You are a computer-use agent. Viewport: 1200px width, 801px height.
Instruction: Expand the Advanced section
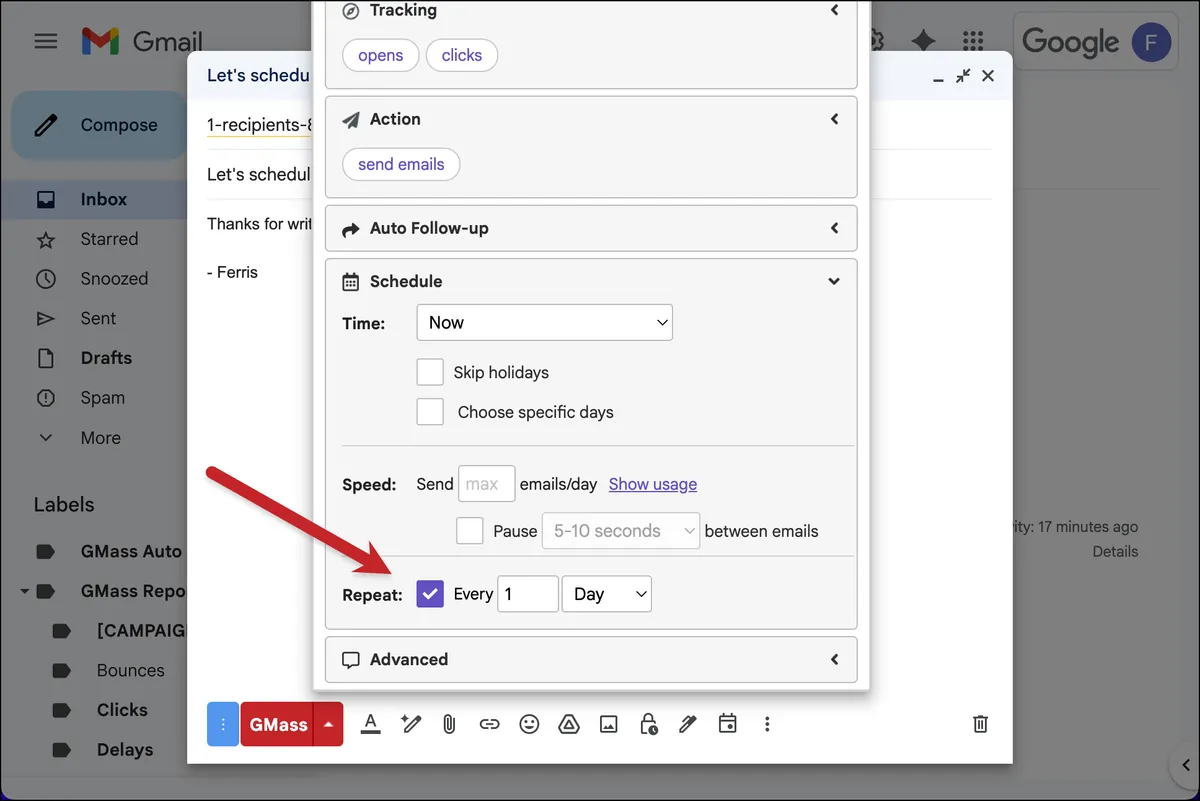click(x=834, y=660)
